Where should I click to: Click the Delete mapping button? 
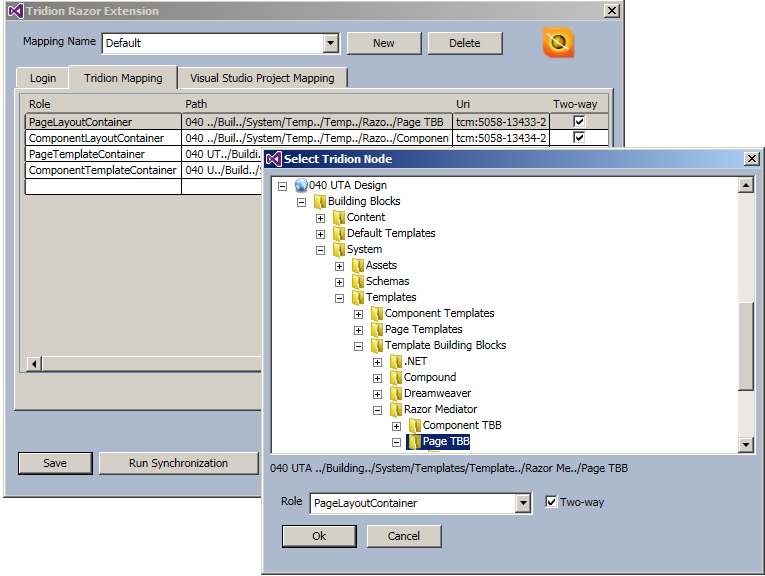pyautogui.click(x=465, y=43)
